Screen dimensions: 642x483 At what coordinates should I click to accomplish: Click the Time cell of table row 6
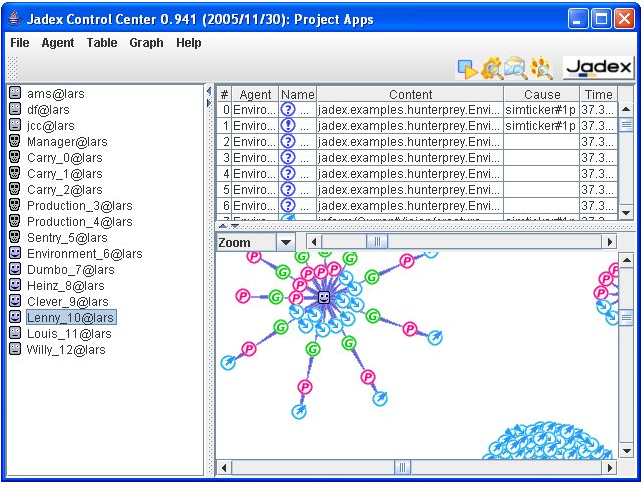pyautogui.click(x=598, y=205)
